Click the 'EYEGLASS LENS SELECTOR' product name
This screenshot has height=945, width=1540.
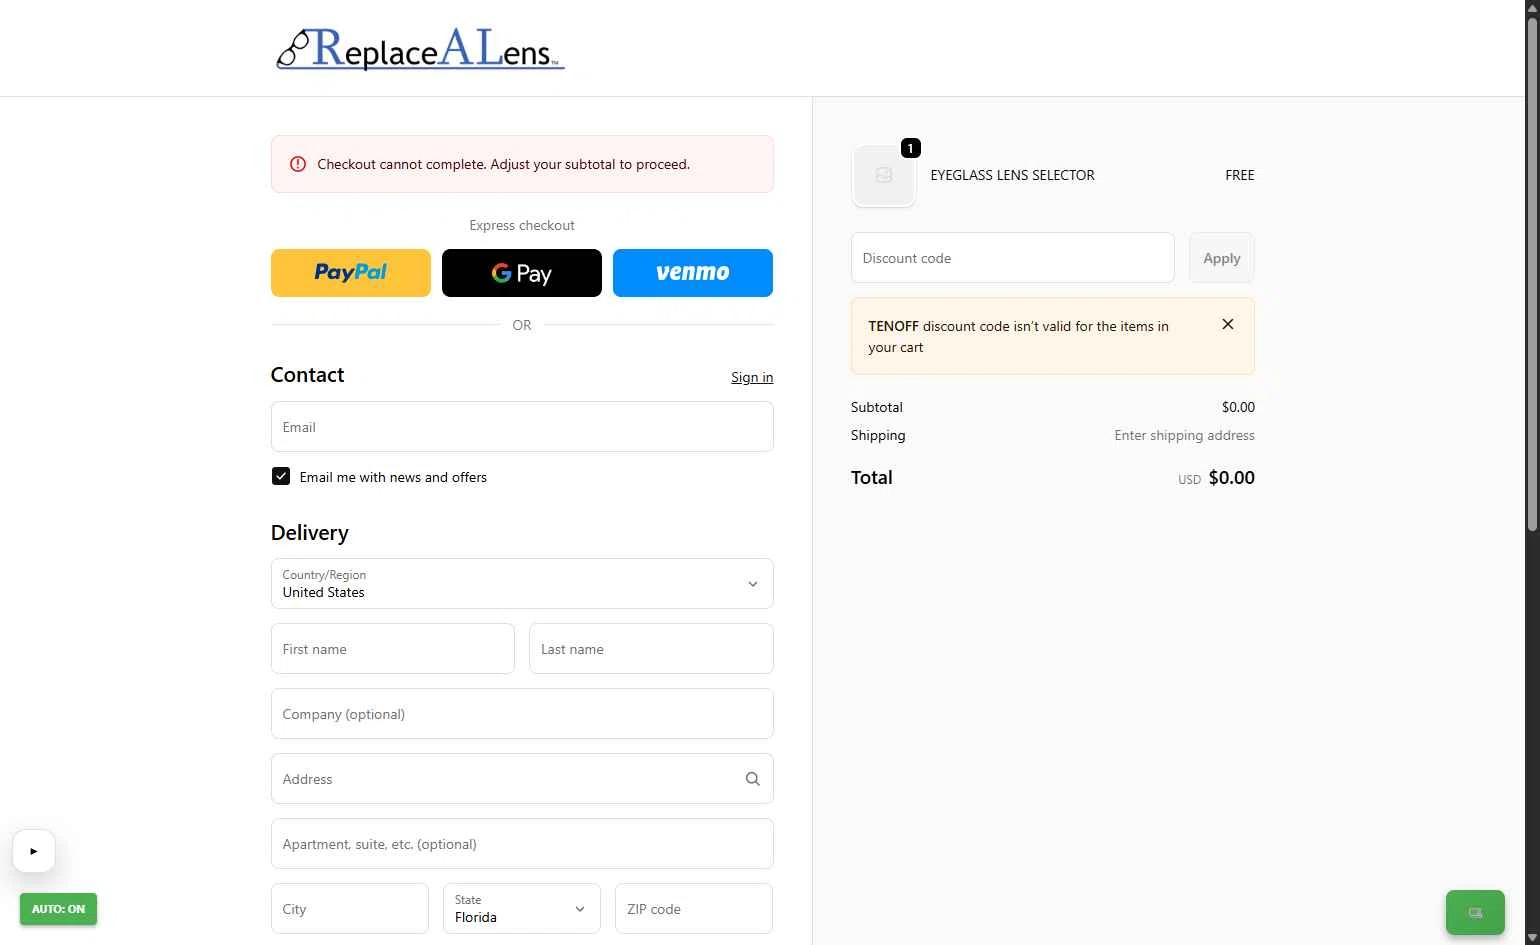1012,175
